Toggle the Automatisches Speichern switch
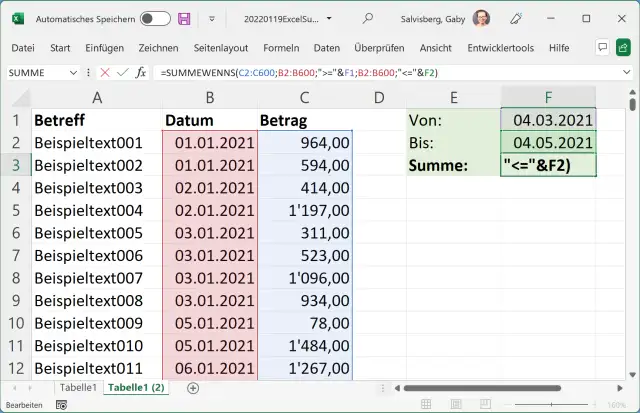This screenshot has height=413, width=640. pos(155,19)
